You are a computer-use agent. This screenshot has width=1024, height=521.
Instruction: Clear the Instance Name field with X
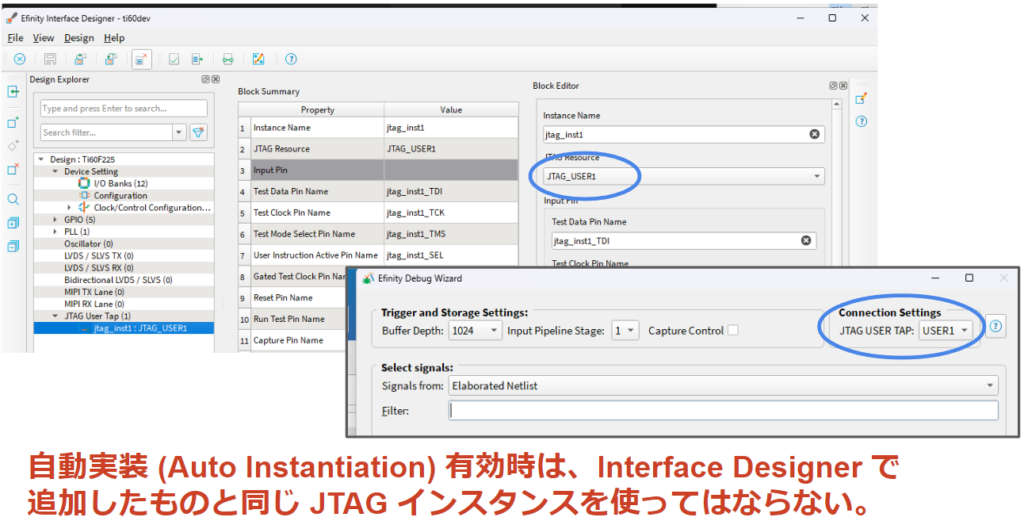(x=814, y=134)
